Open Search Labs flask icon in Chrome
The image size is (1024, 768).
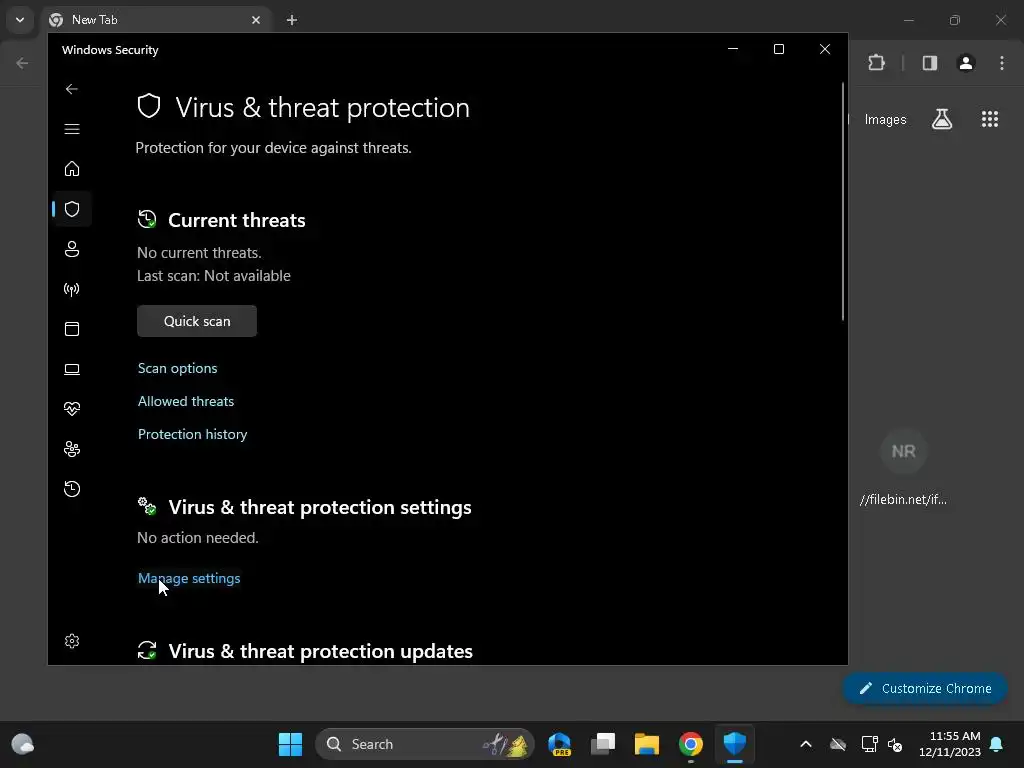point(942,119)
